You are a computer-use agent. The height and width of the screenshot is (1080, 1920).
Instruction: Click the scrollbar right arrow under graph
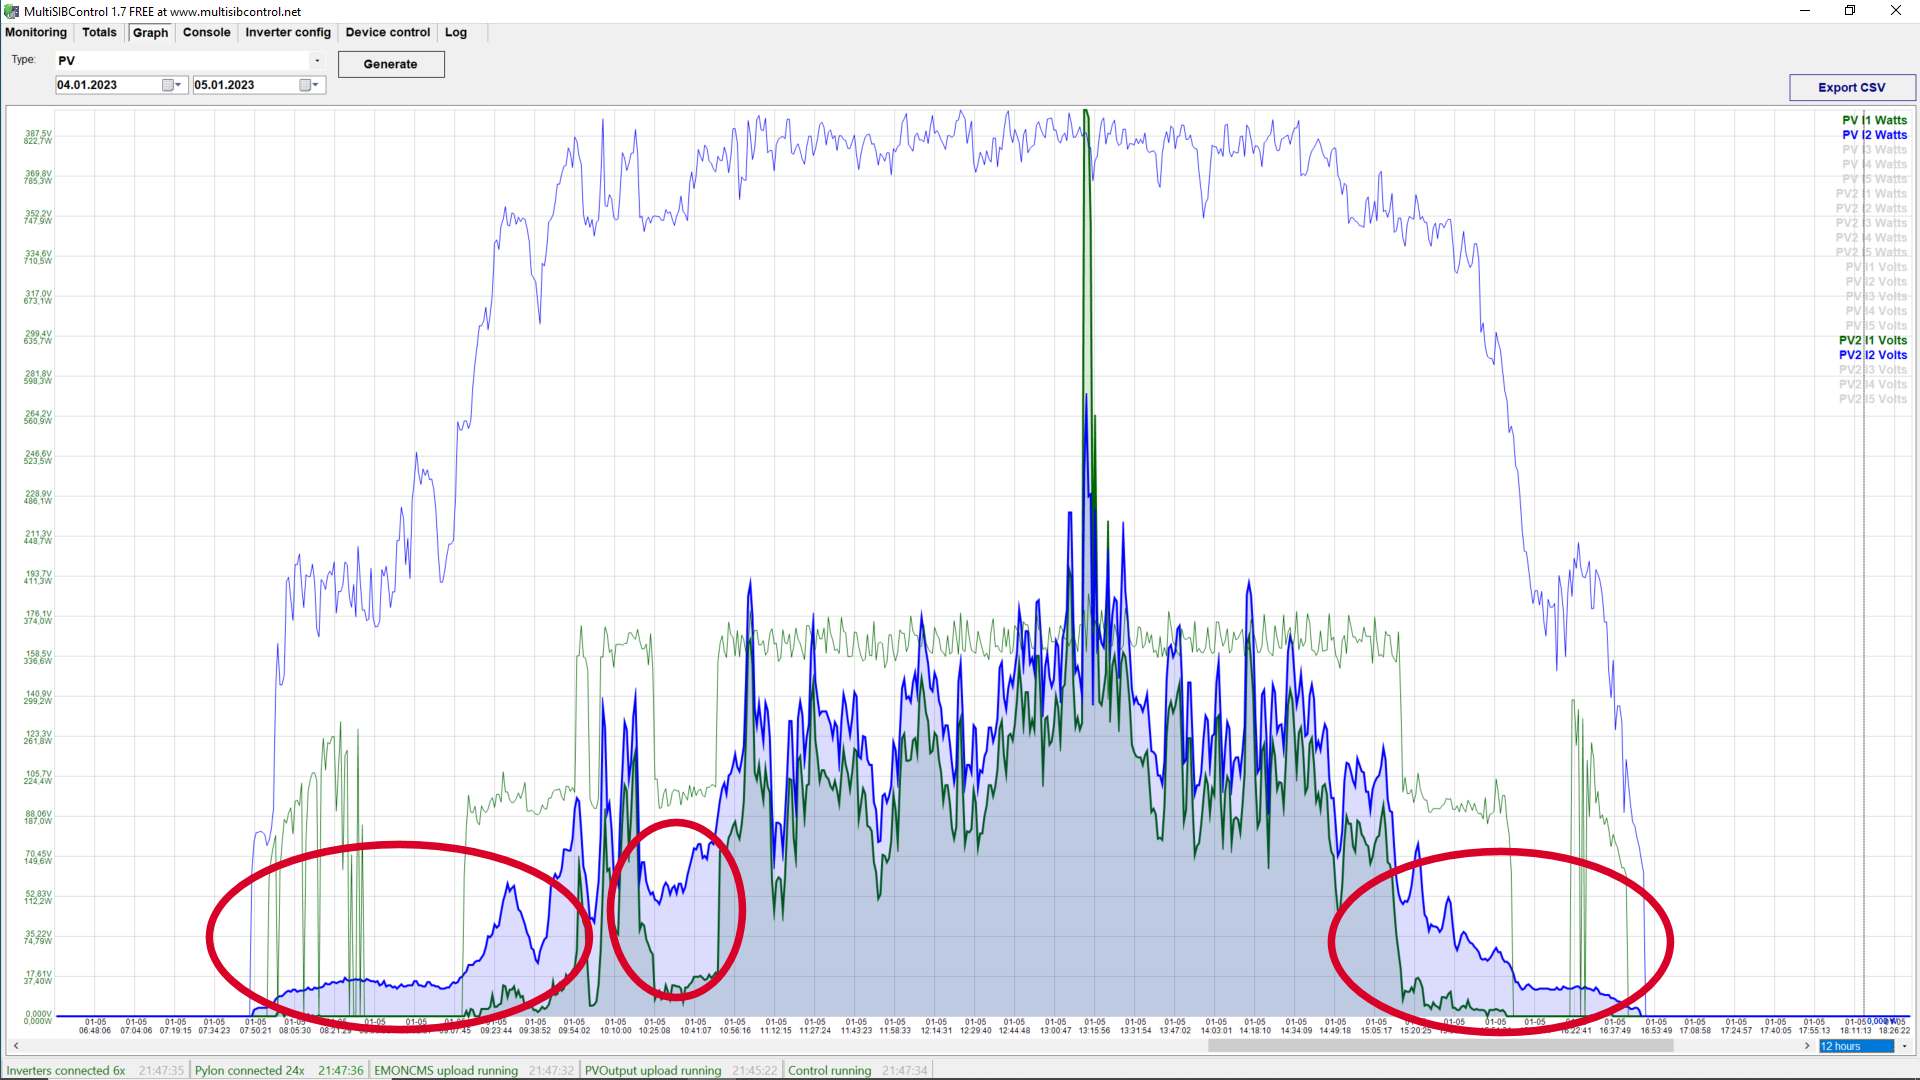[1807, 1046]
